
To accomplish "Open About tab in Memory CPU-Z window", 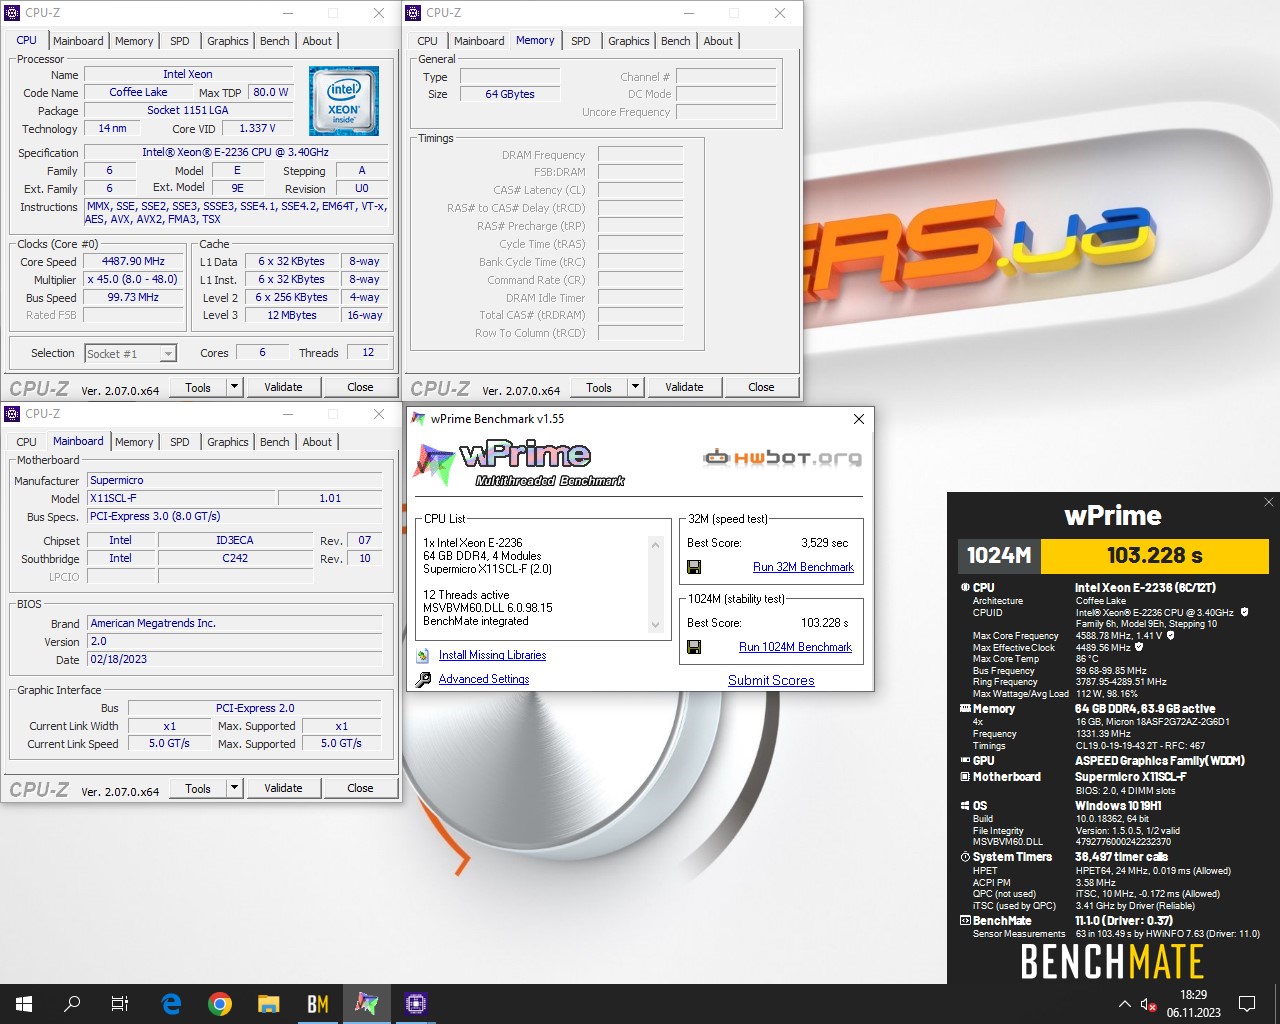I will 718,41.
